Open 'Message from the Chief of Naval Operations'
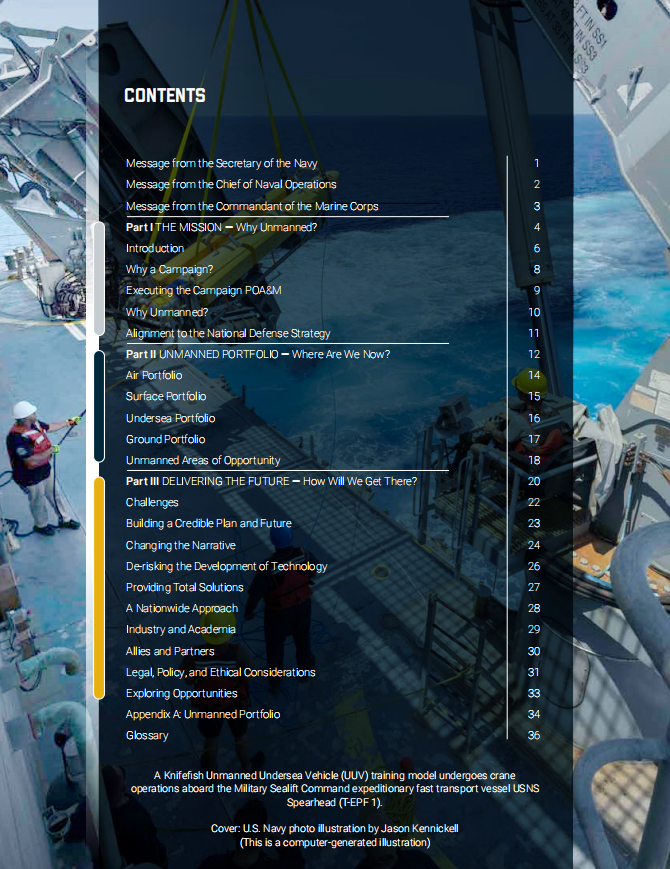Viewport: 670px width, 869px height. [231, 185]
